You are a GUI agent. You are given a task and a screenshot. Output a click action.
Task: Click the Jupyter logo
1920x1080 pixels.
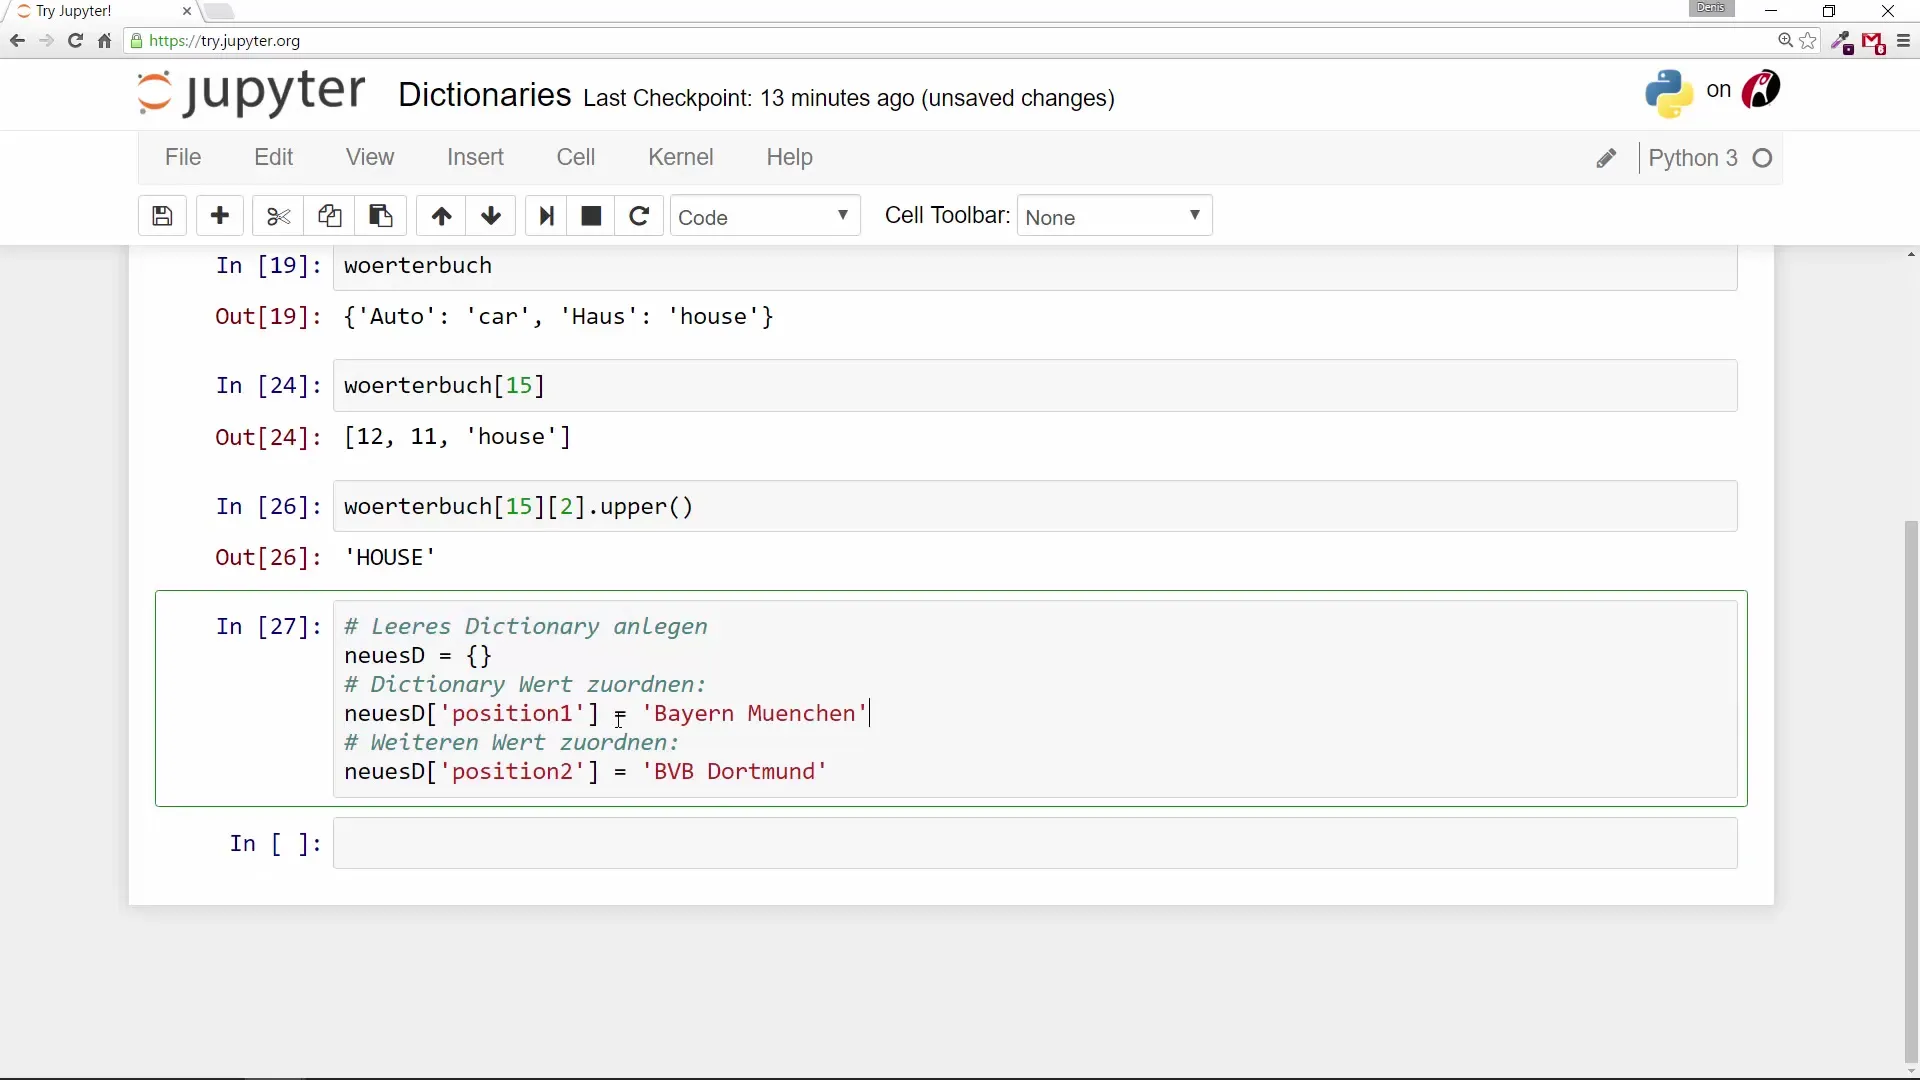251,92
